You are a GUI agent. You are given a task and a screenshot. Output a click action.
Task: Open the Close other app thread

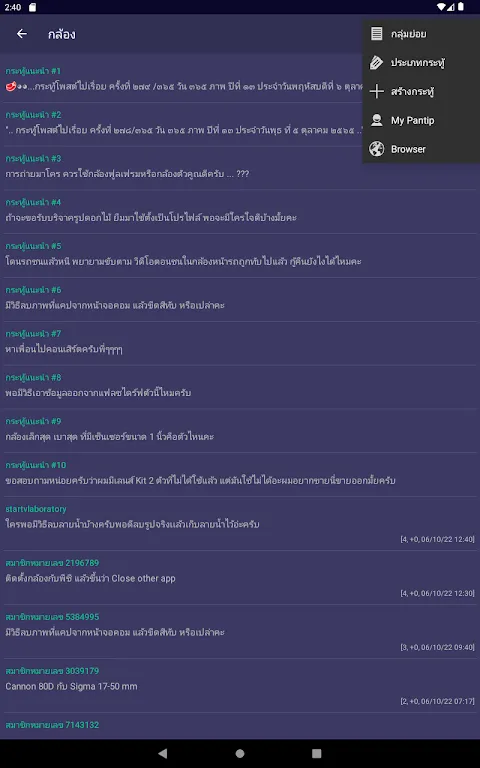[x=240, y=577]
